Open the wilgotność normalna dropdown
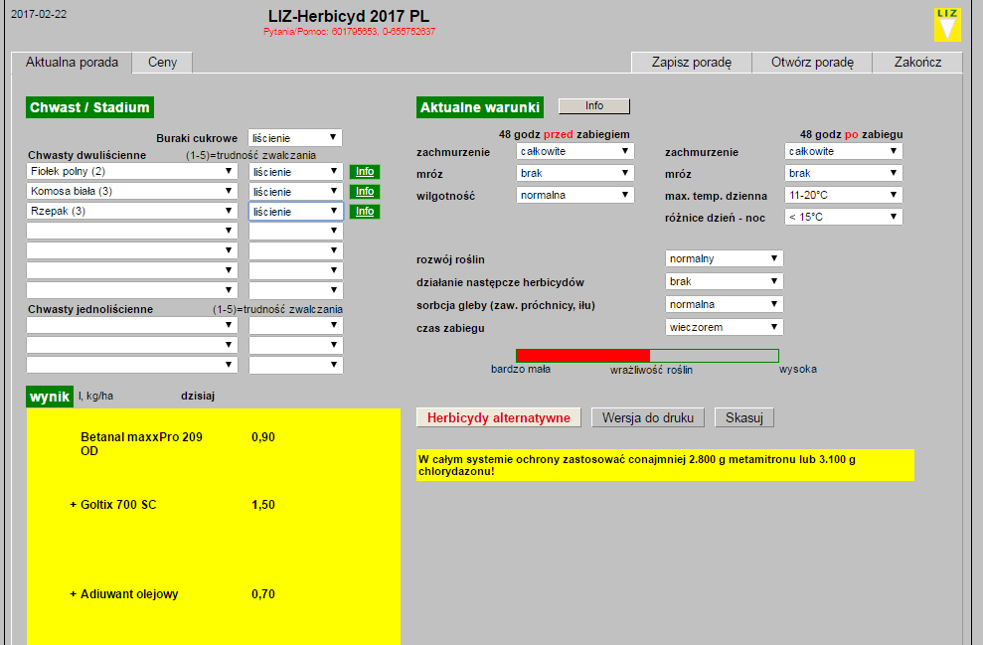Viewport: 983px width, 645px height. (575, 195)
